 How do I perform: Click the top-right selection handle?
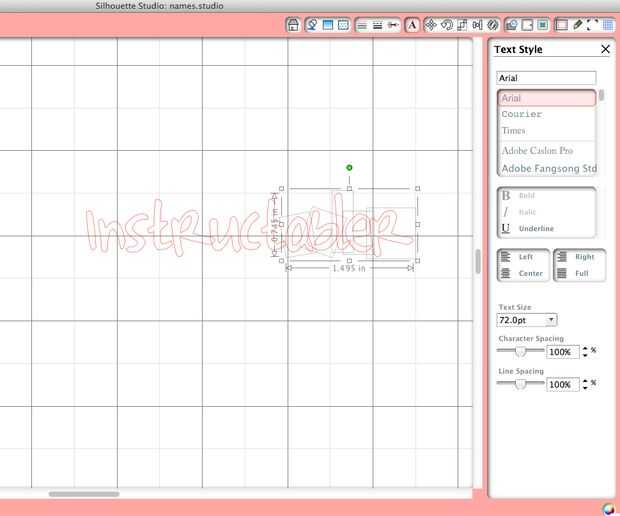(x=417, y=189)
